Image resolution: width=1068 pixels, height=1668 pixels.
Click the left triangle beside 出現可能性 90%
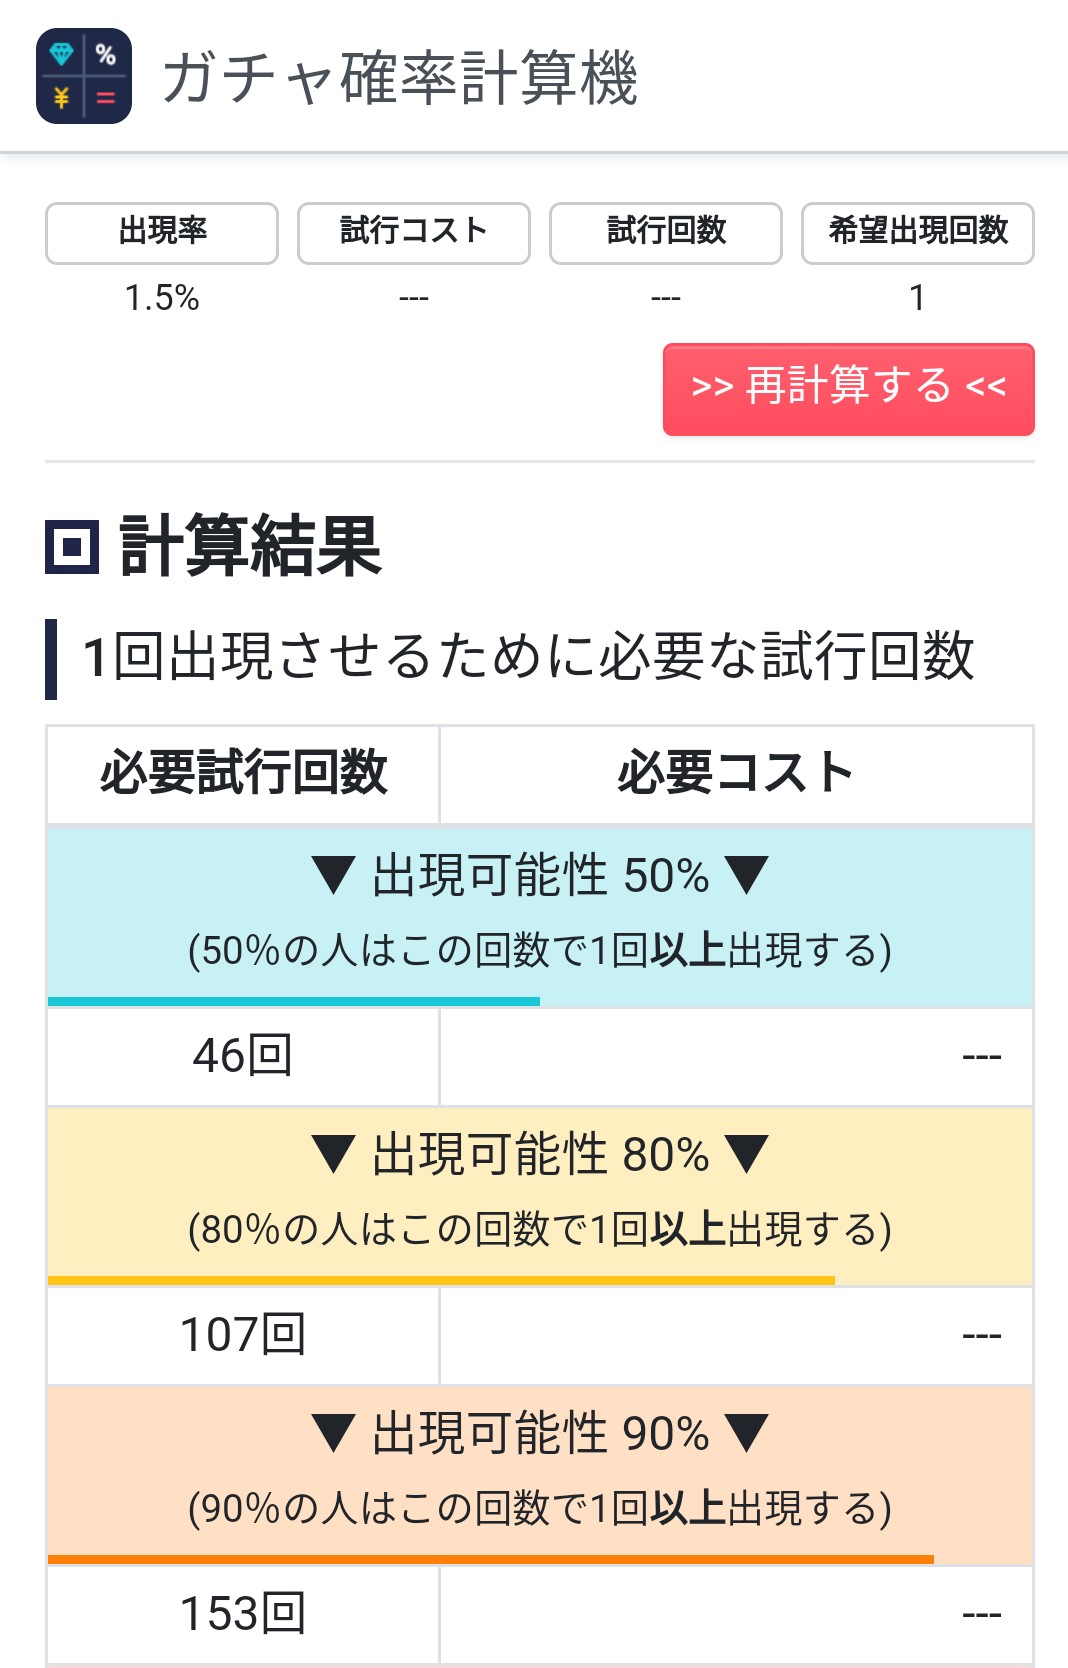[334, 1434]
